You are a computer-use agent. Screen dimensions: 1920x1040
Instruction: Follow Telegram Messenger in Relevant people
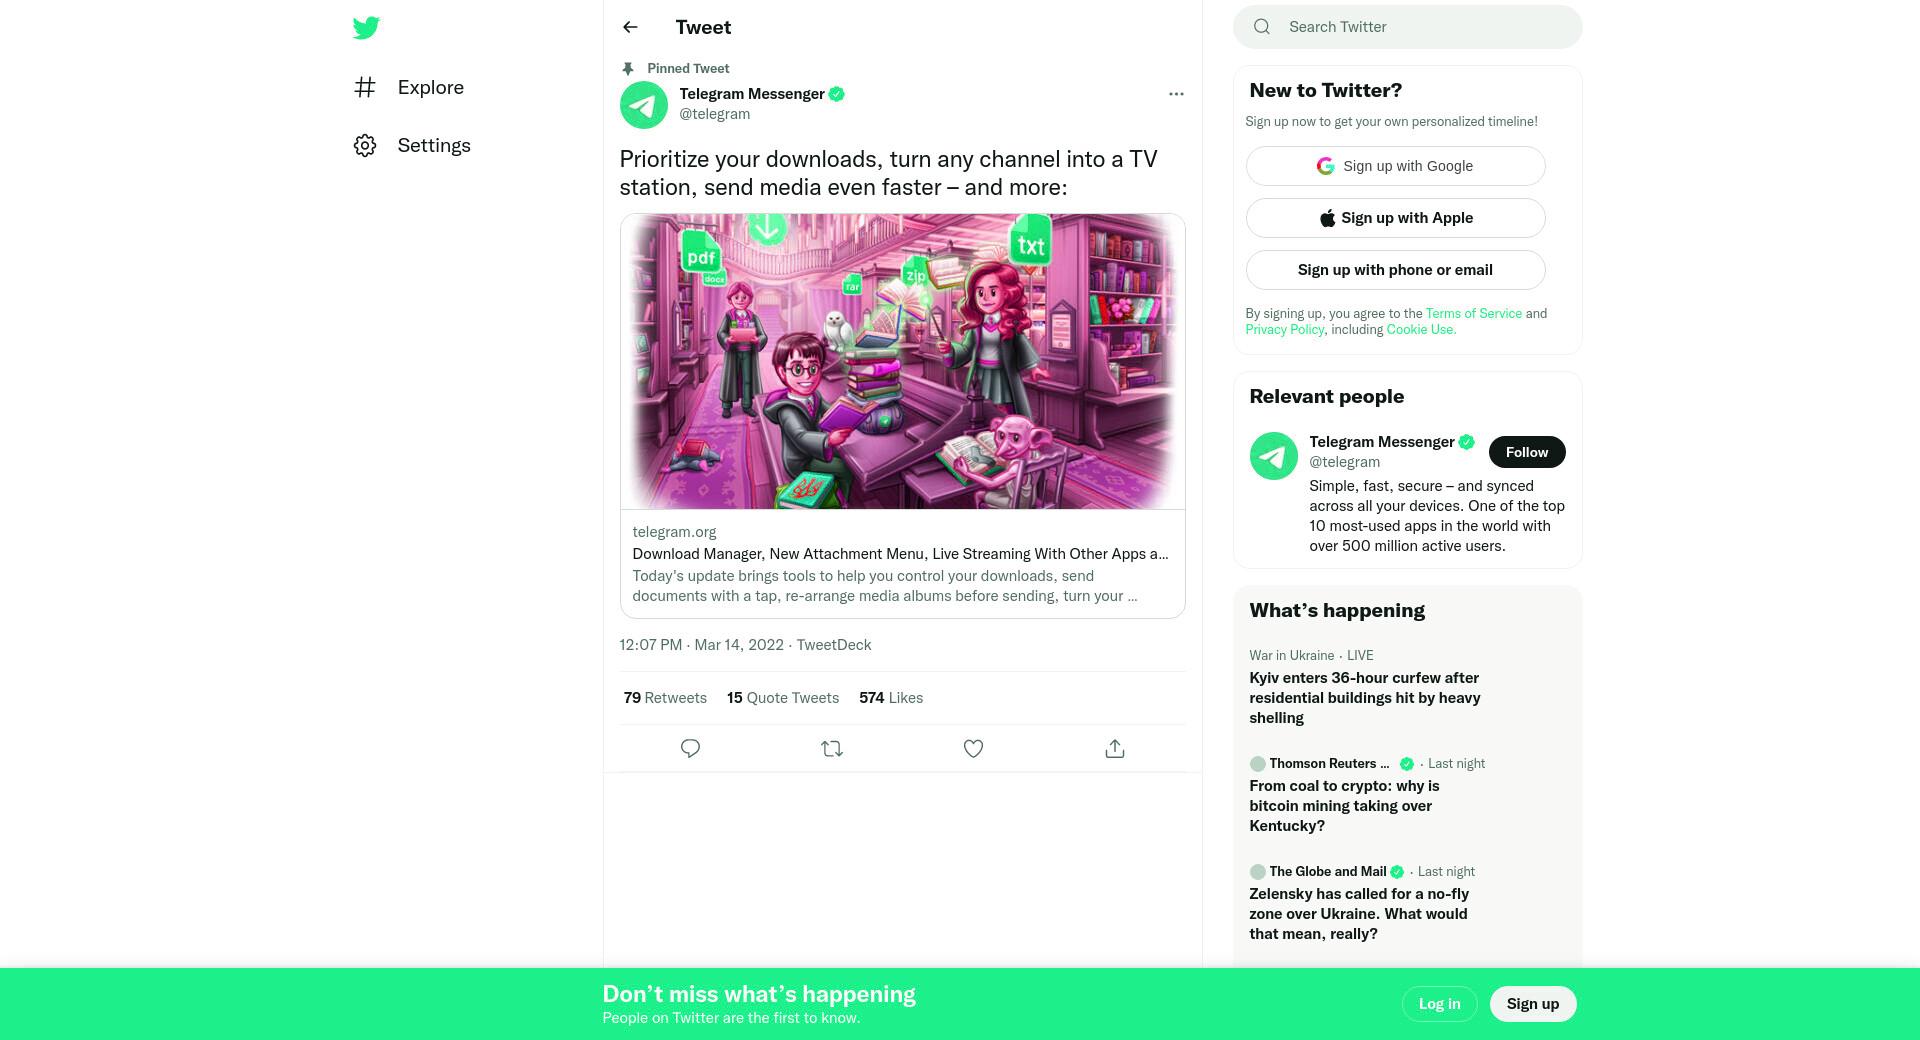[x=1527, y=452]
